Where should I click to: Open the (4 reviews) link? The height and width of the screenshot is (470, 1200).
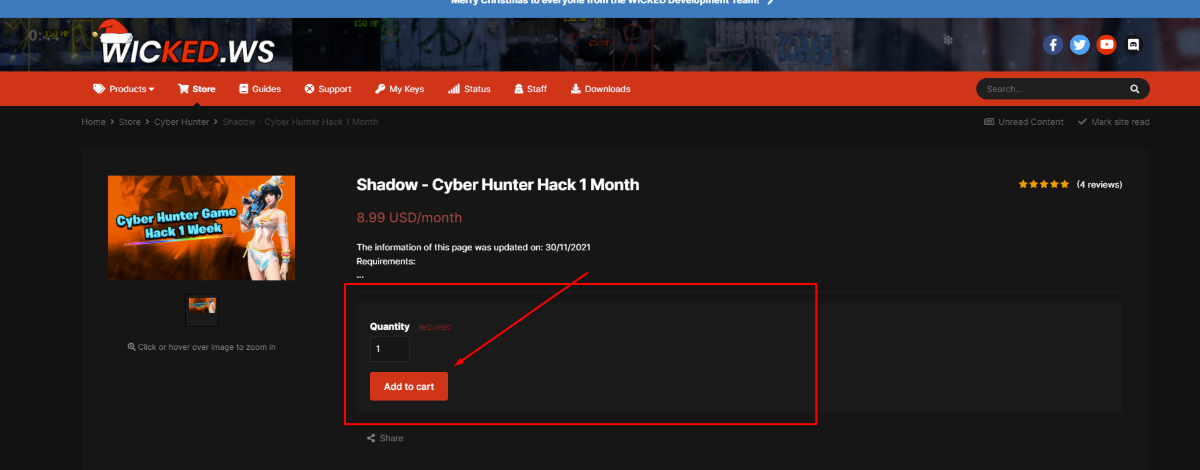pyautogui.click(x=1099, y=185)
